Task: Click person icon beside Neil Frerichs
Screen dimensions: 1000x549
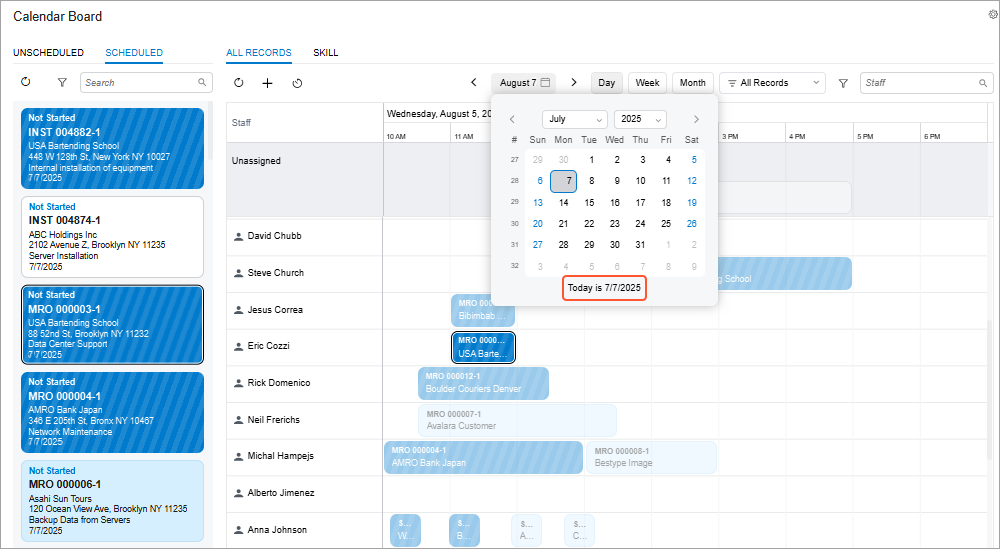Action: 239,420
